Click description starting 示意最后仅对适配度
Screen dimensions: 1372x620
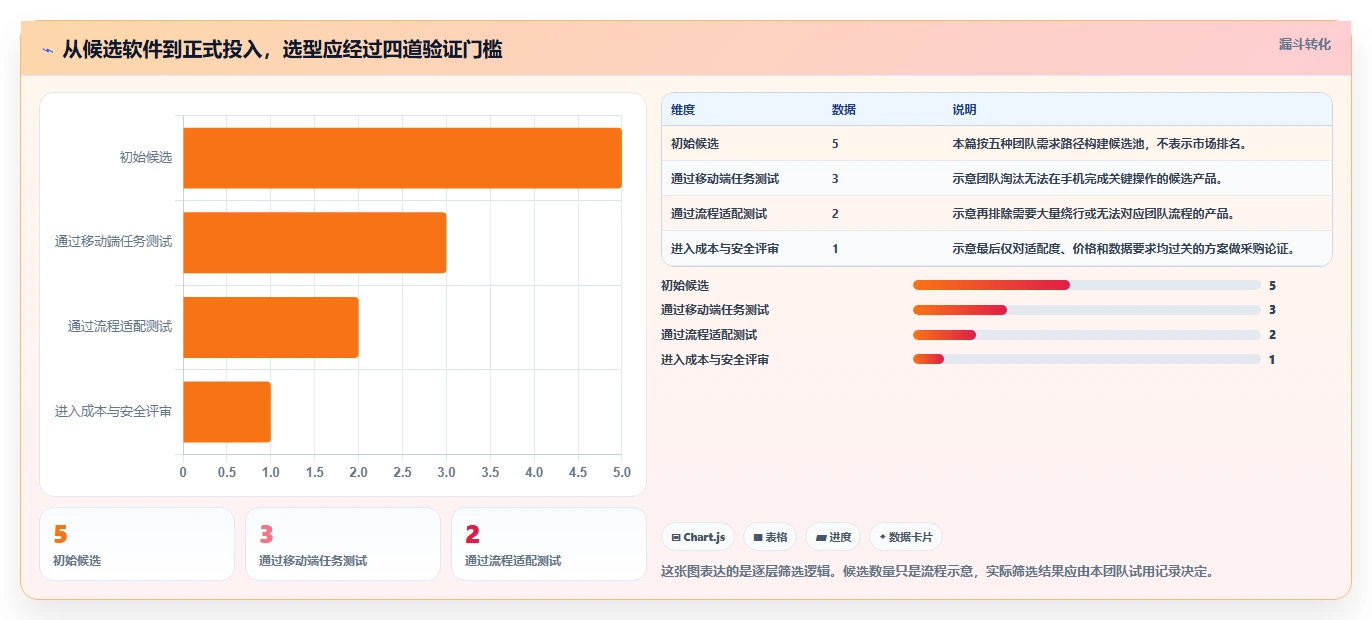point(1125,249)
